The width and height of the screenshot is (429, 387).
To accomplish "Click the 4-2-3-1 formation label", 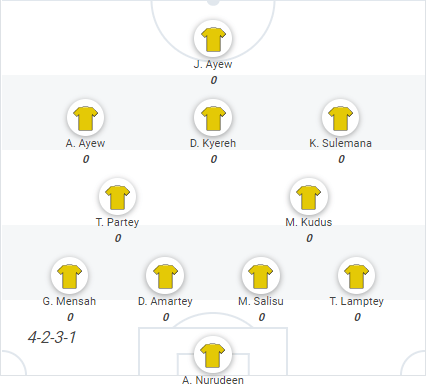I will click(52, 337).
